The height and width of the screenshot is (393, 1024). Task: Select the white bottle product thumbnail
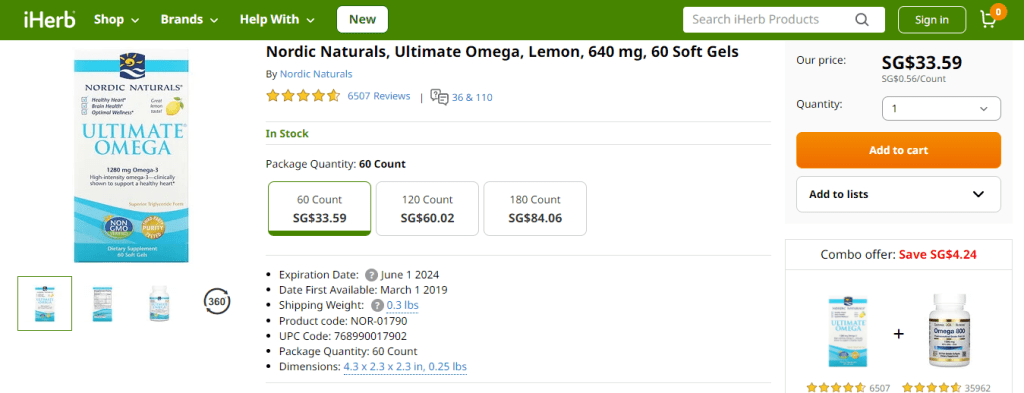pyautogui.click(x=160, y=303)
